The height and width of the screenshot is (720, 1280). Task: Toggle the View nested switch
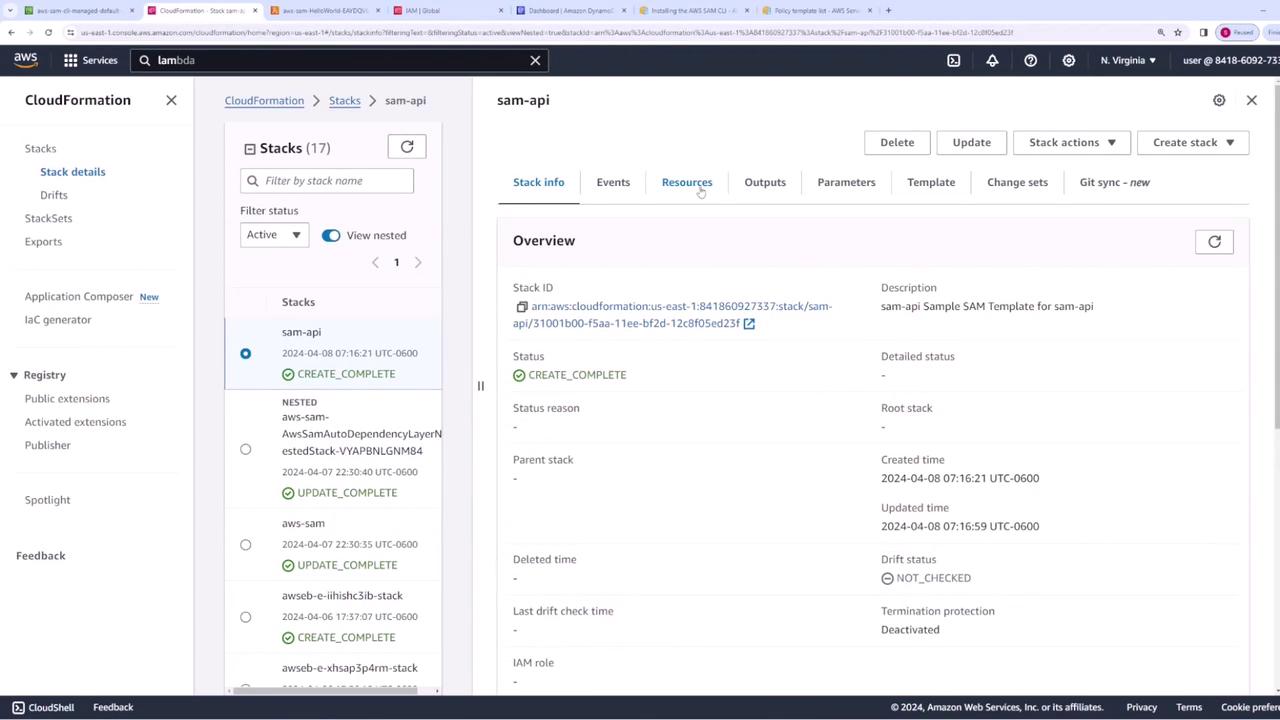click(331, 235)
